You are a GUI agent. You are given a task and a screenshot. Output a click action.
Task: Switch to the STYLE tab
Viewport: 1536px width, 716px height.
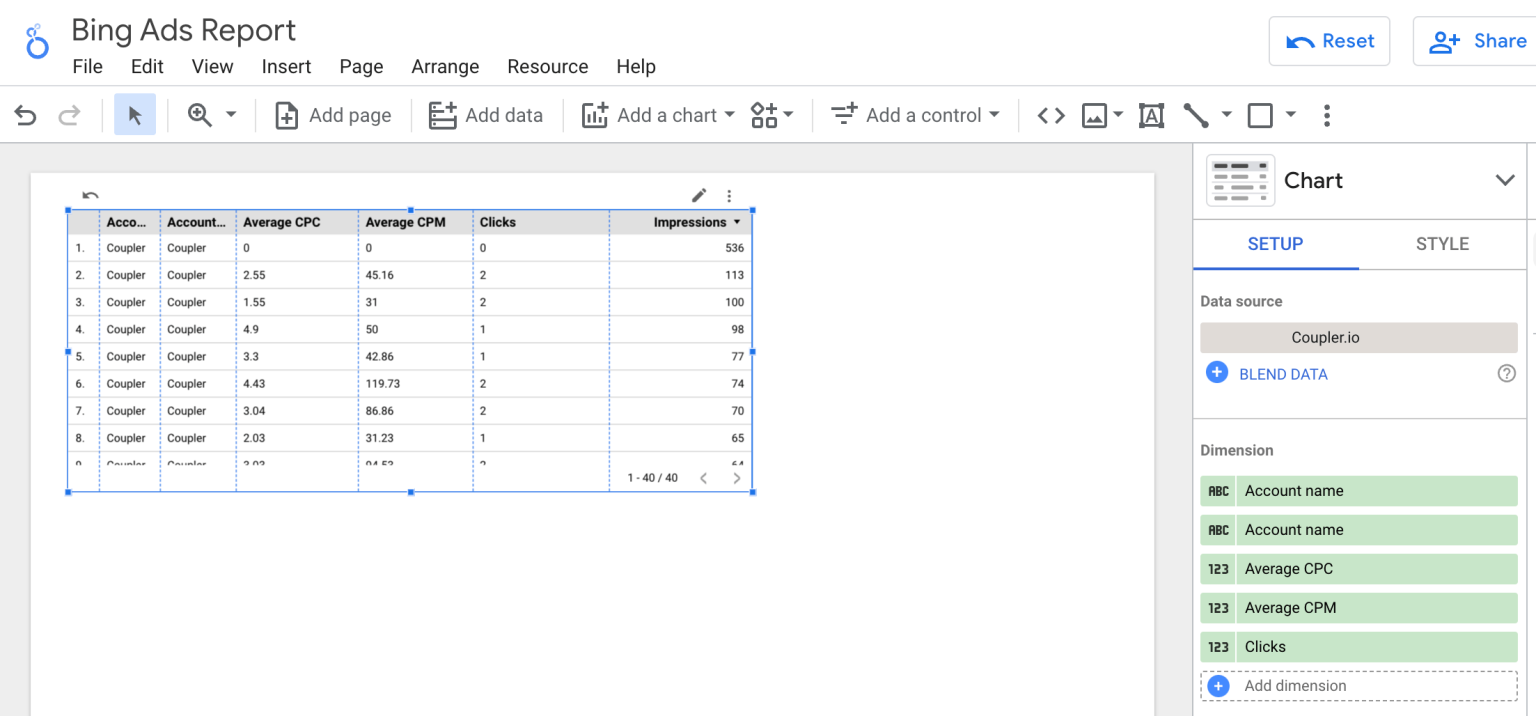pyautogui.click(x=1442, y=244)
